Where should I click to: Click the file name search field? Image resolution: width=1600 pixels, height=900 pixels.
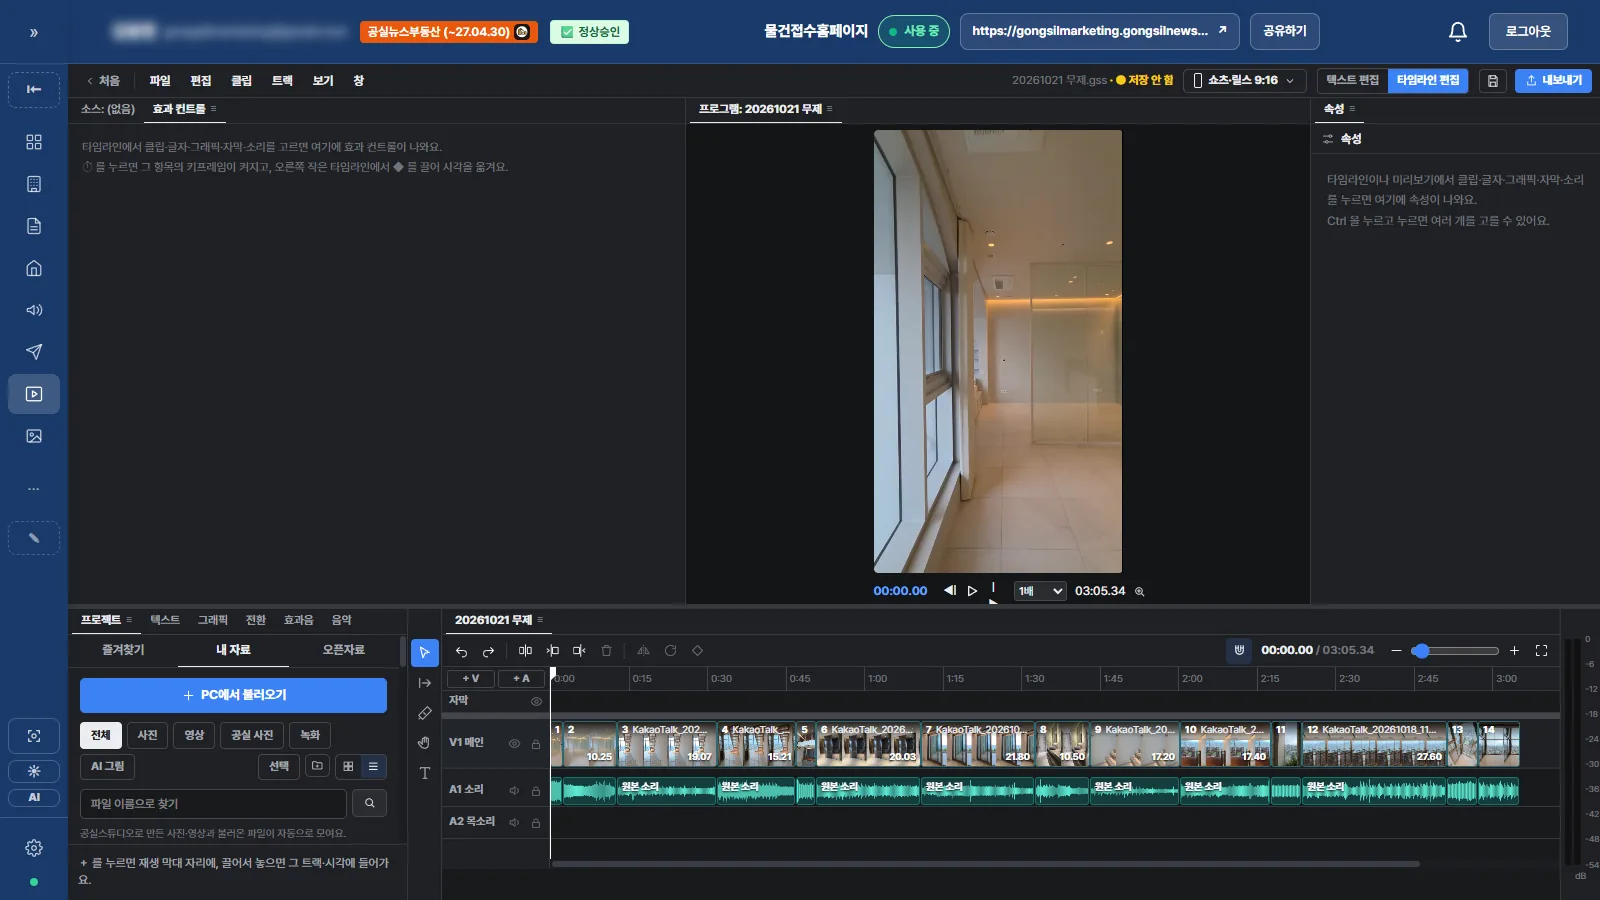click(x=213, y=803)
